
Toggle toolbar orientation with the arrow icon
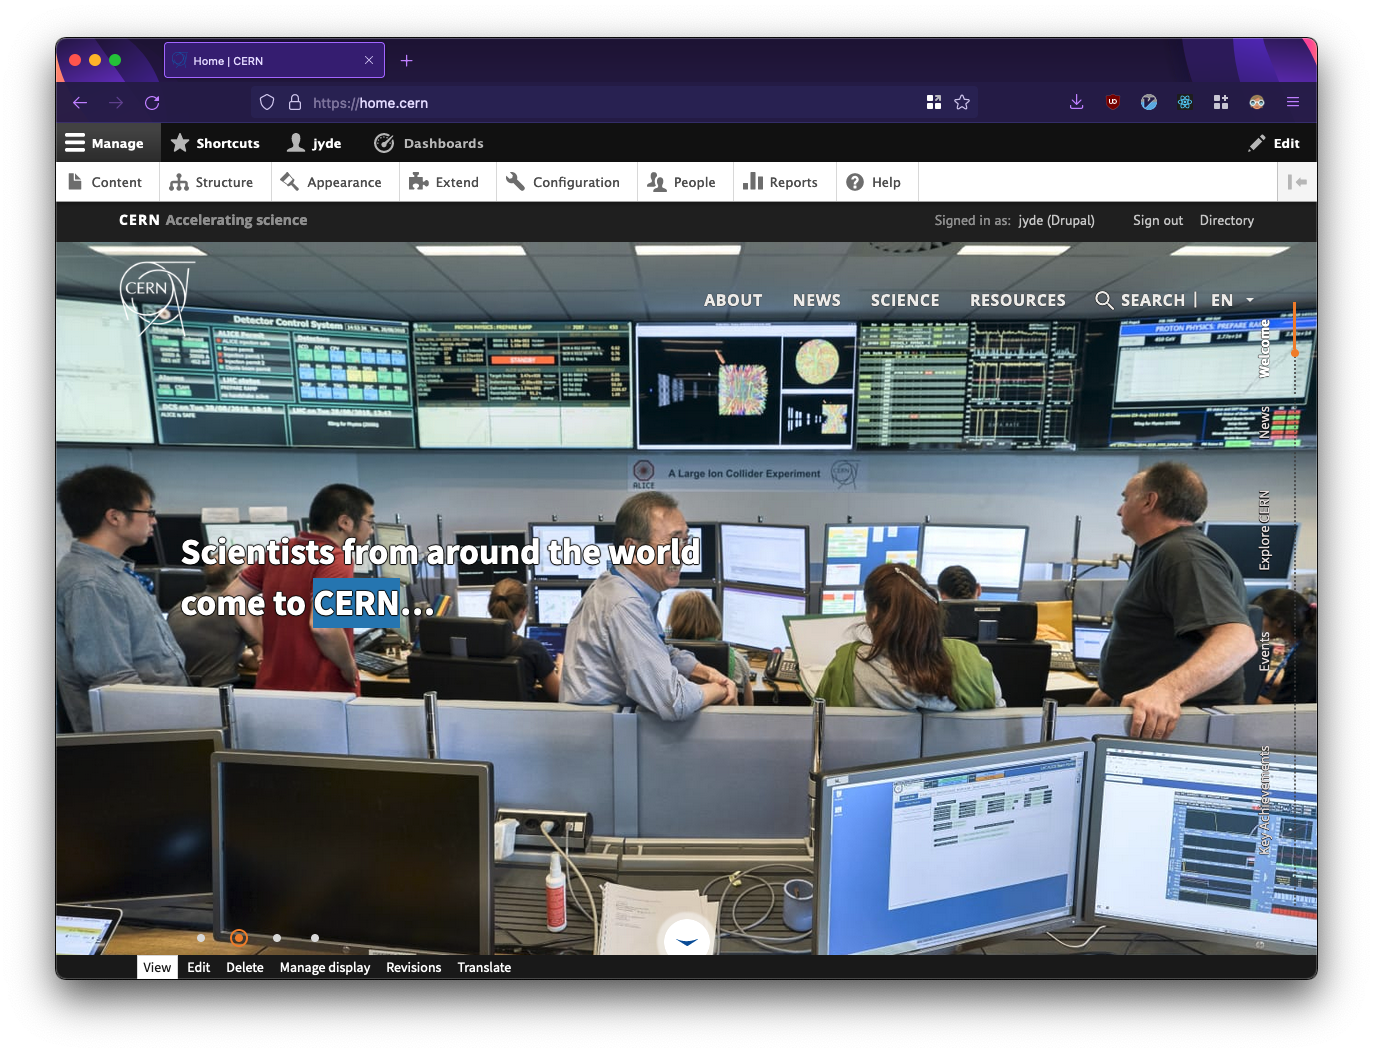click(1297, 182)
